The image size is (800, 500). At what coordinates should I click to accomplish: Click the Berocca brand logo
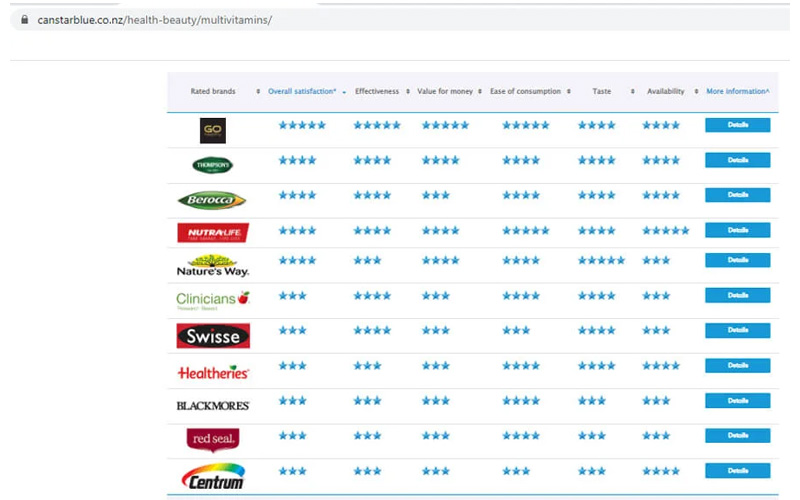coord(212,200)
